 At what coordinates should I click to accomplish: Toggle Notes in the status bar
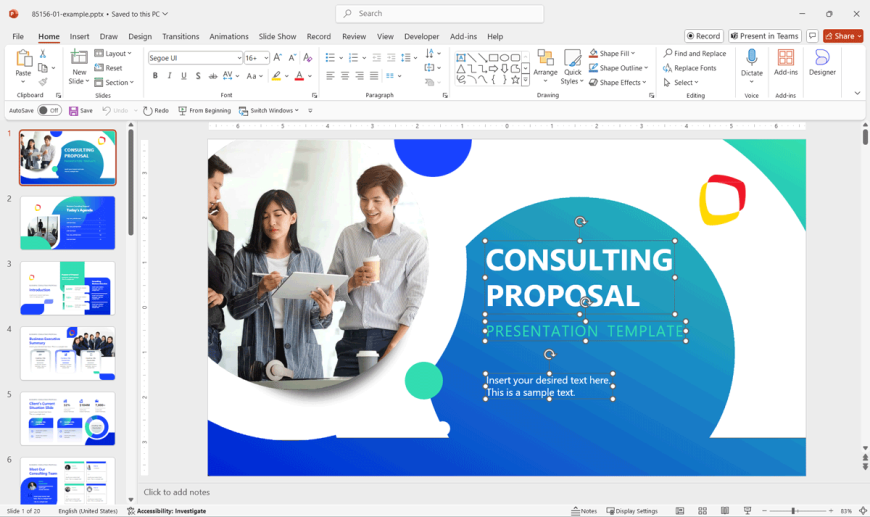(x=584, y=510)
